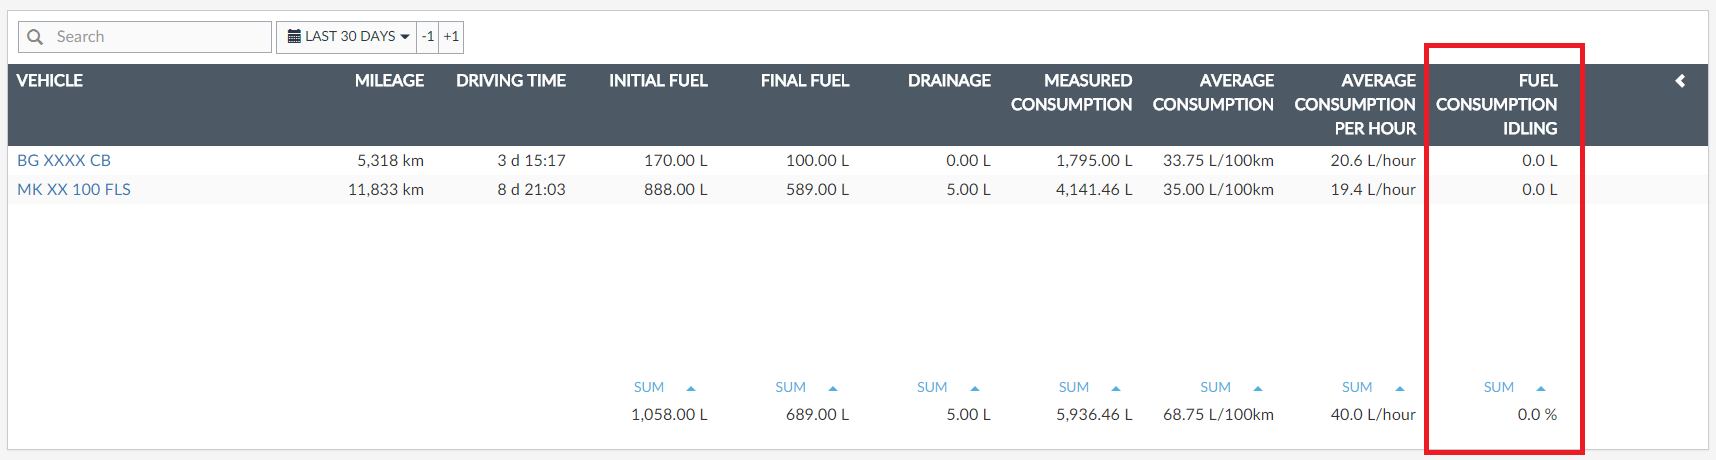This screenshot has width=1716, height=460.
Task: Open the Last 30 Days date dropdown
Action: tap(348, 37)
